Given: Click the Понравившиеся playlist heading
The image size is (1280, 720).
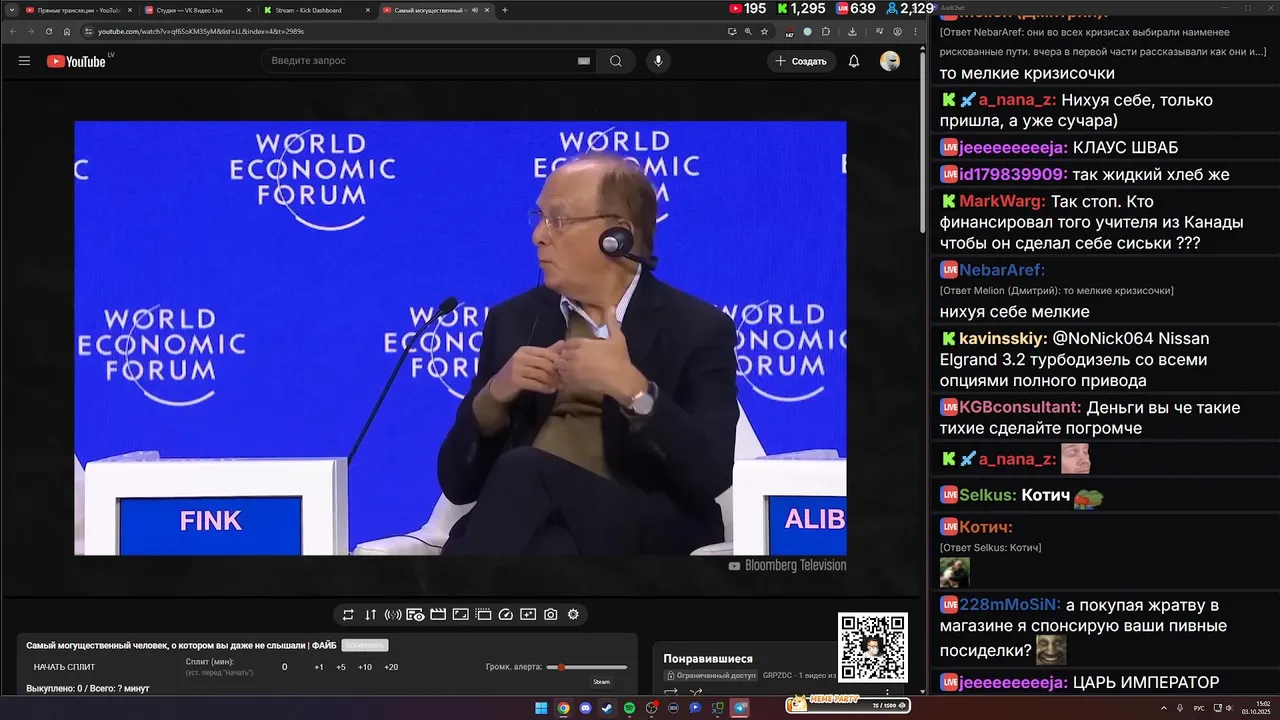Looking at the screenshot, I should (x=708, y=659).
